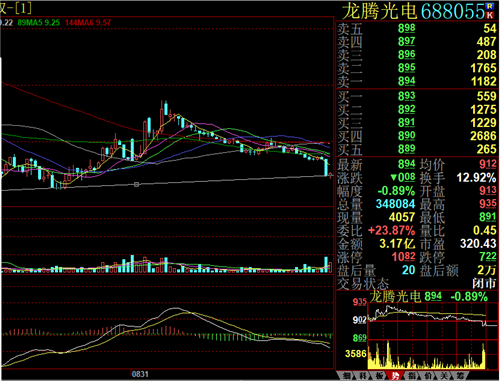Click the bid volume 2686
Viewport: 500px width, 381px height.
coord(483,136)
